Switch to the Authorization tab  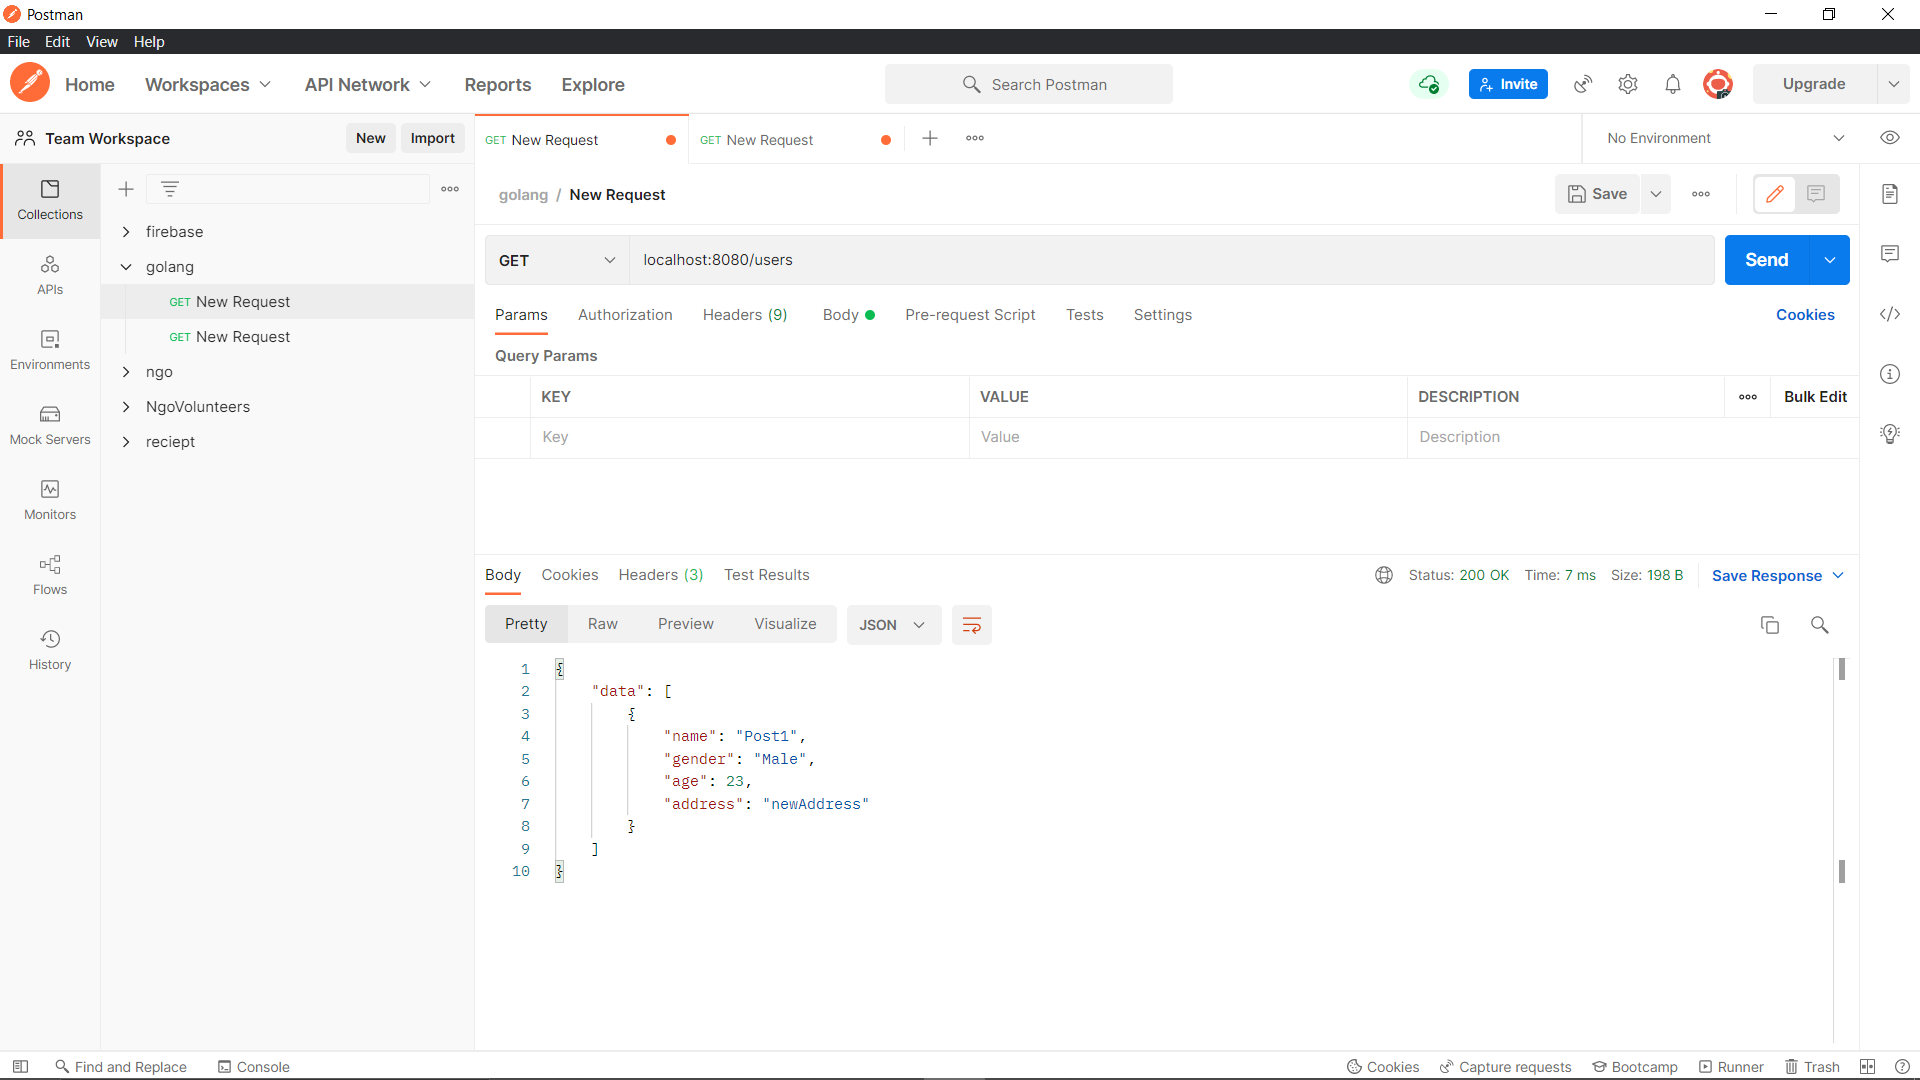pos(625,315)
